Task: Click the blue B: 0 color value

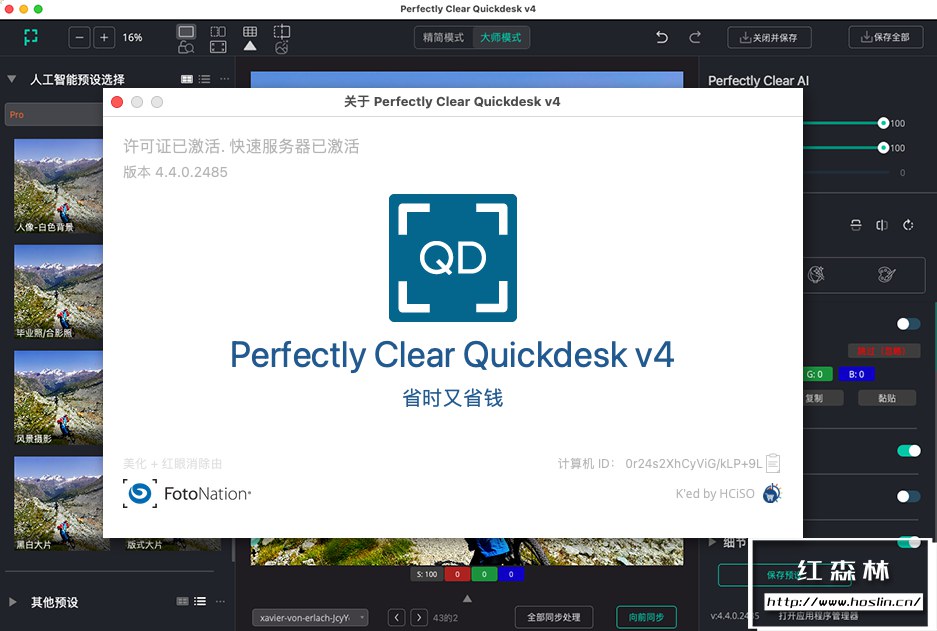Action: click(856, 374)
